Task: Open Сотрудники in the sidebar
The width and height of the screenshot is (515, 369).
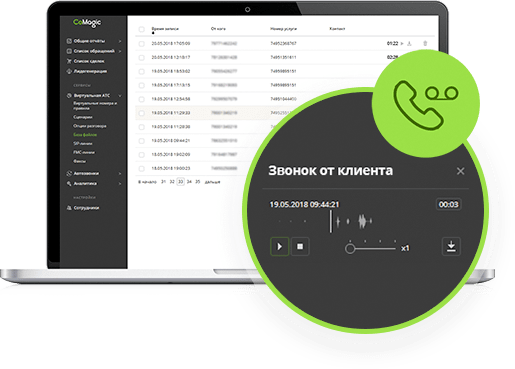Action: pyautogui.click(x=86, y=208)
